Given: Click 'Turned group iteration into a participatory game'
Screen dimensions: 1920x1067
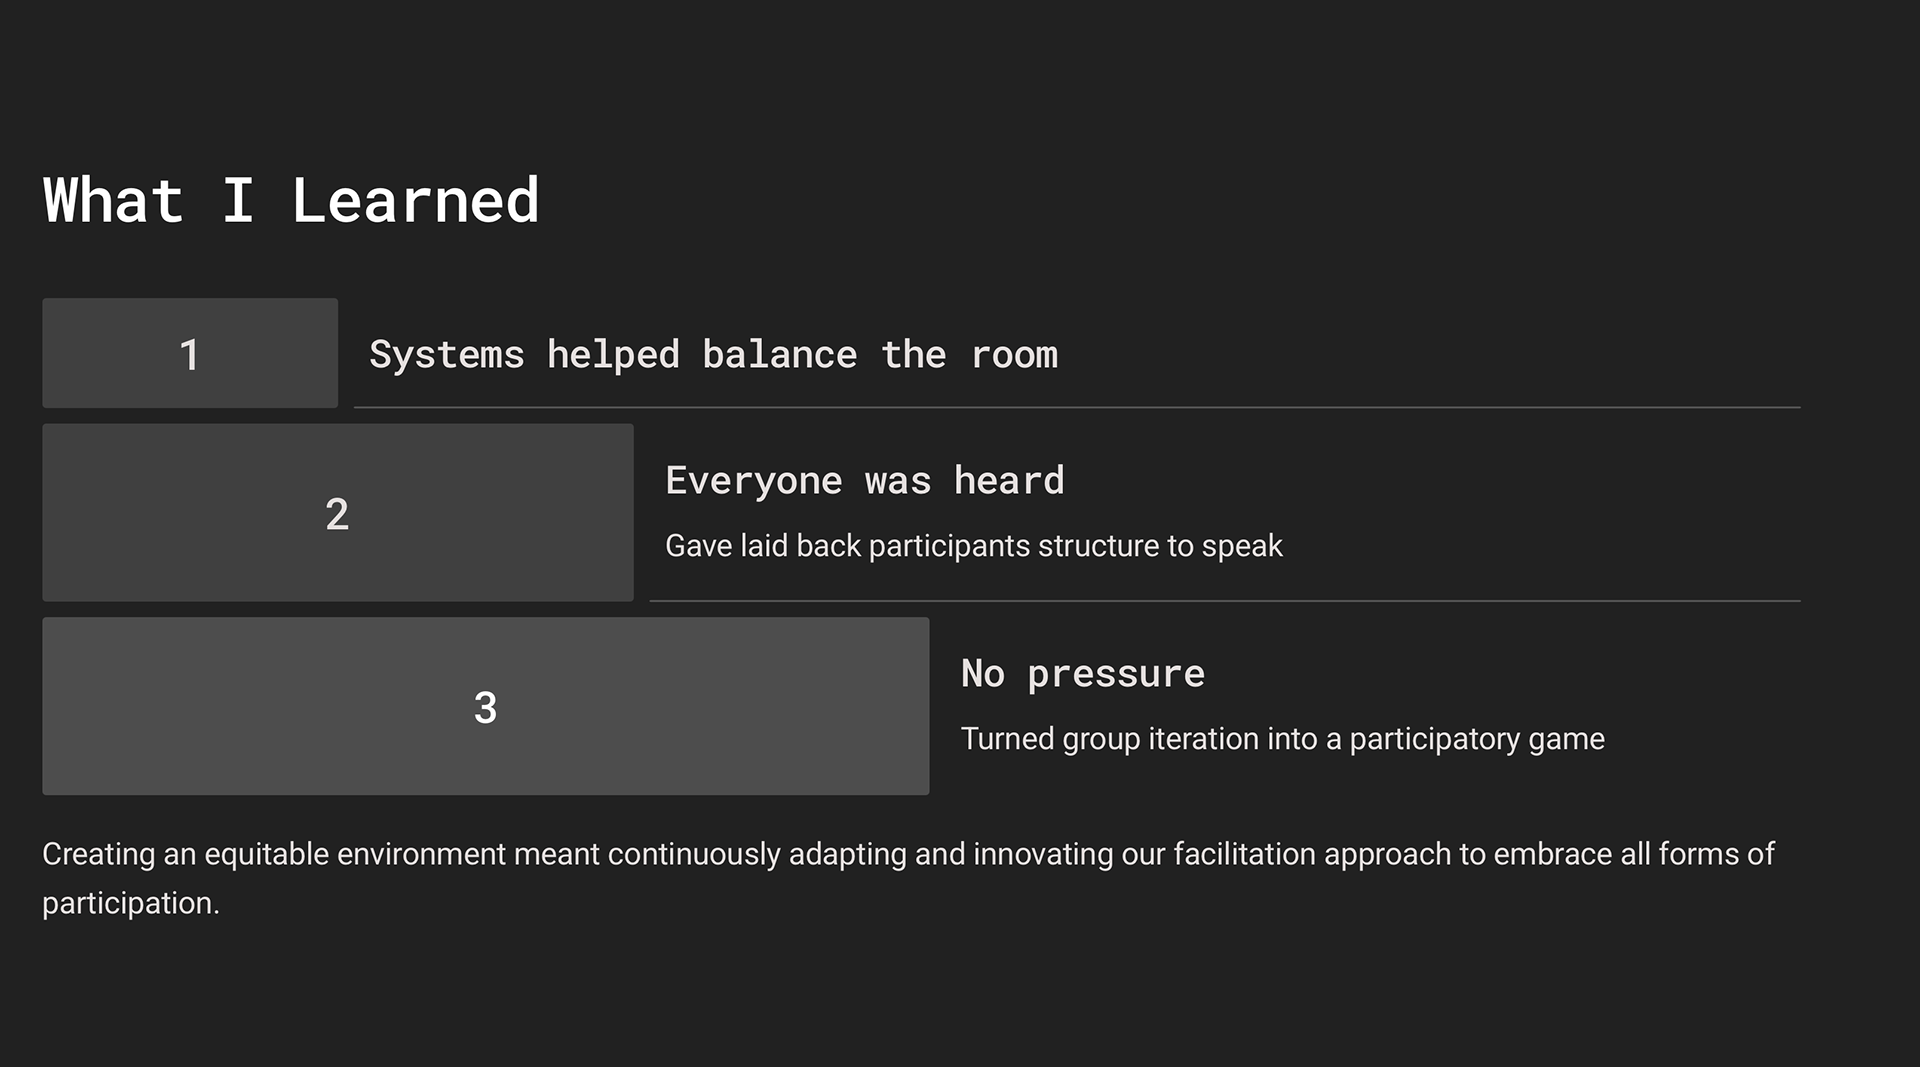Looking at the screenshot, I should tap(1283, 739).
